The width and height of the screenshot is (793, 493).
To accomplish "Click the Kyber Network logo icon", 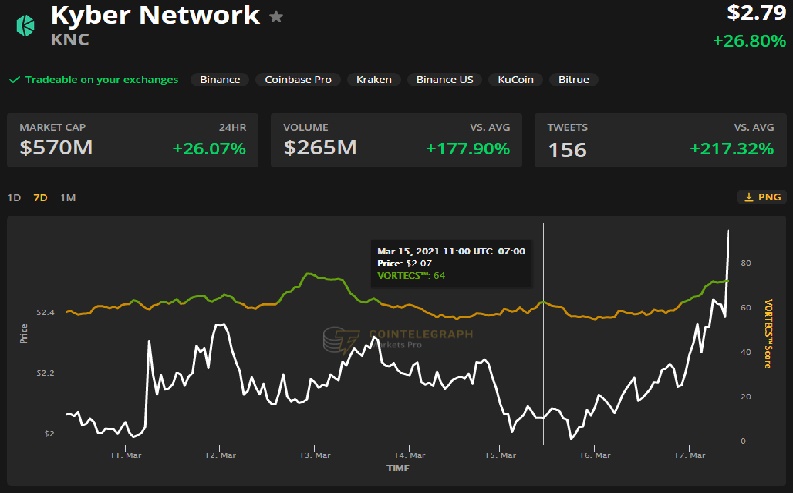I will tap(21, 26).
